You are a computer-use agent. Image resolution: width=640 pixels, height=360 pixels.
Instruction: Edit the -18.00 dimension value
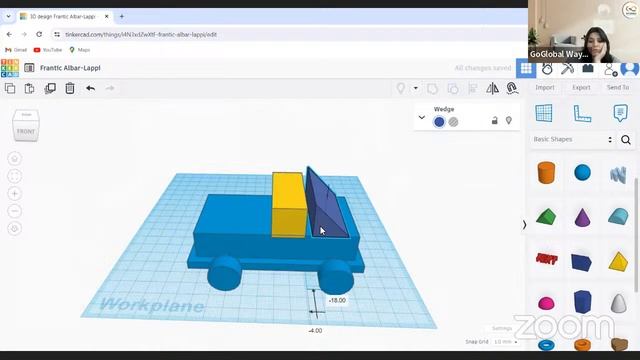[x=337, y=300]
